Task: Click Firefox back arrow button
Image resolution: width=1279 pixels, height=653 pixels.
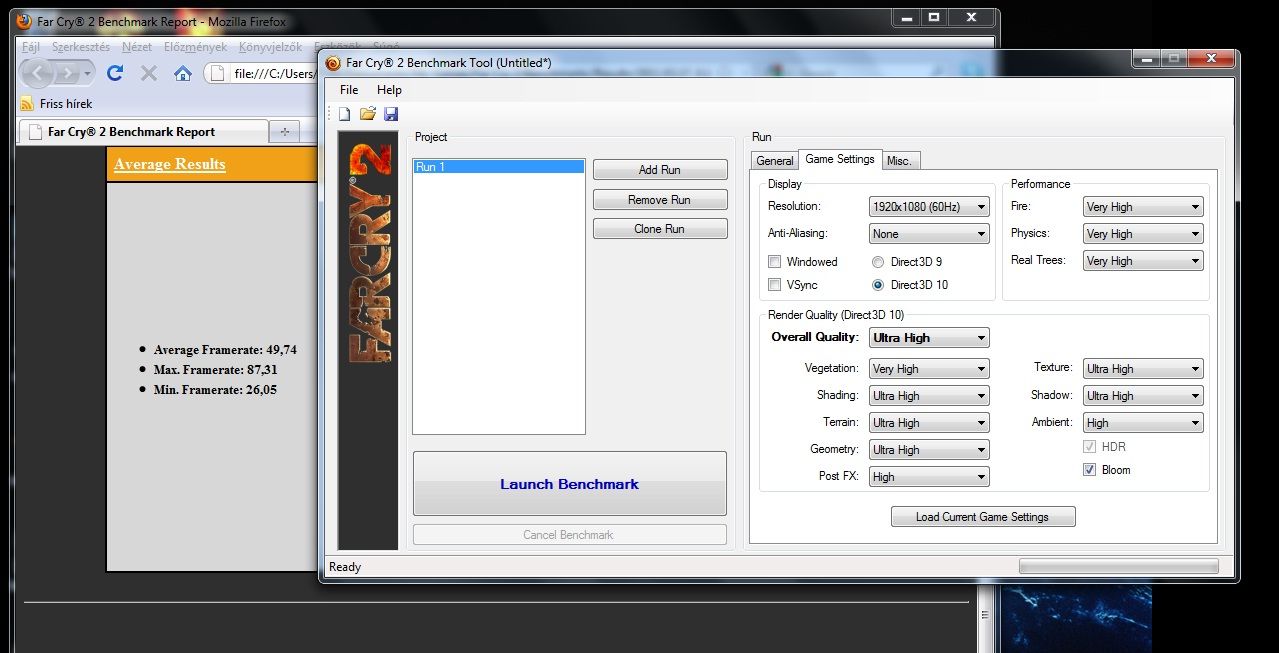Action: pyautogui.click(x=37, y=73)
